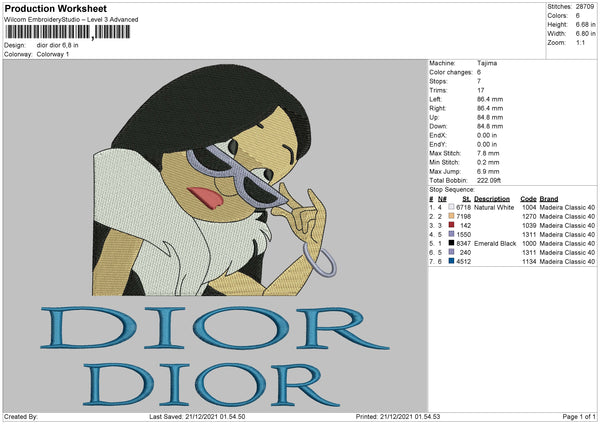The width and height of the screenshot is (600, 424).
Task: Click thread code 1134 in row 7
Action: 529,261
